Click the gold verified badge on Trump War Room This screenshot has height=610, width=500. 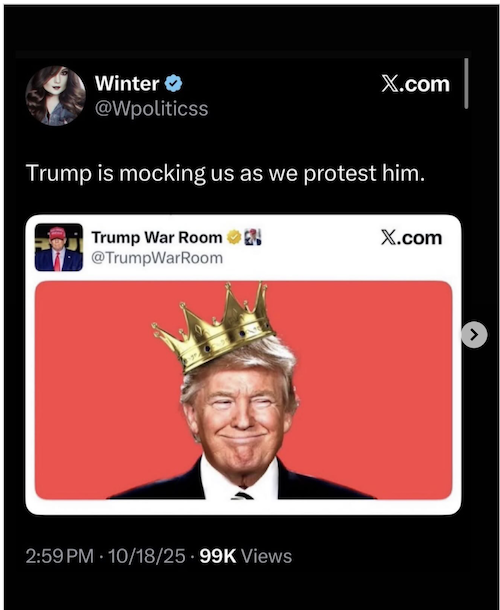[x=234, y=237]
